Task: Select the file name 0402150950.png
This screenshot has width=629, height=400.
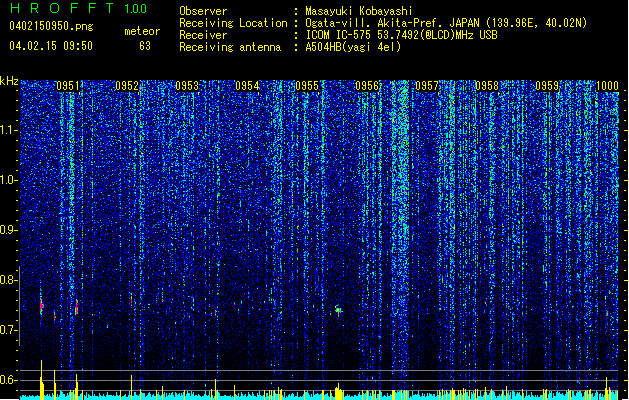Action: [x=51, y=26]
